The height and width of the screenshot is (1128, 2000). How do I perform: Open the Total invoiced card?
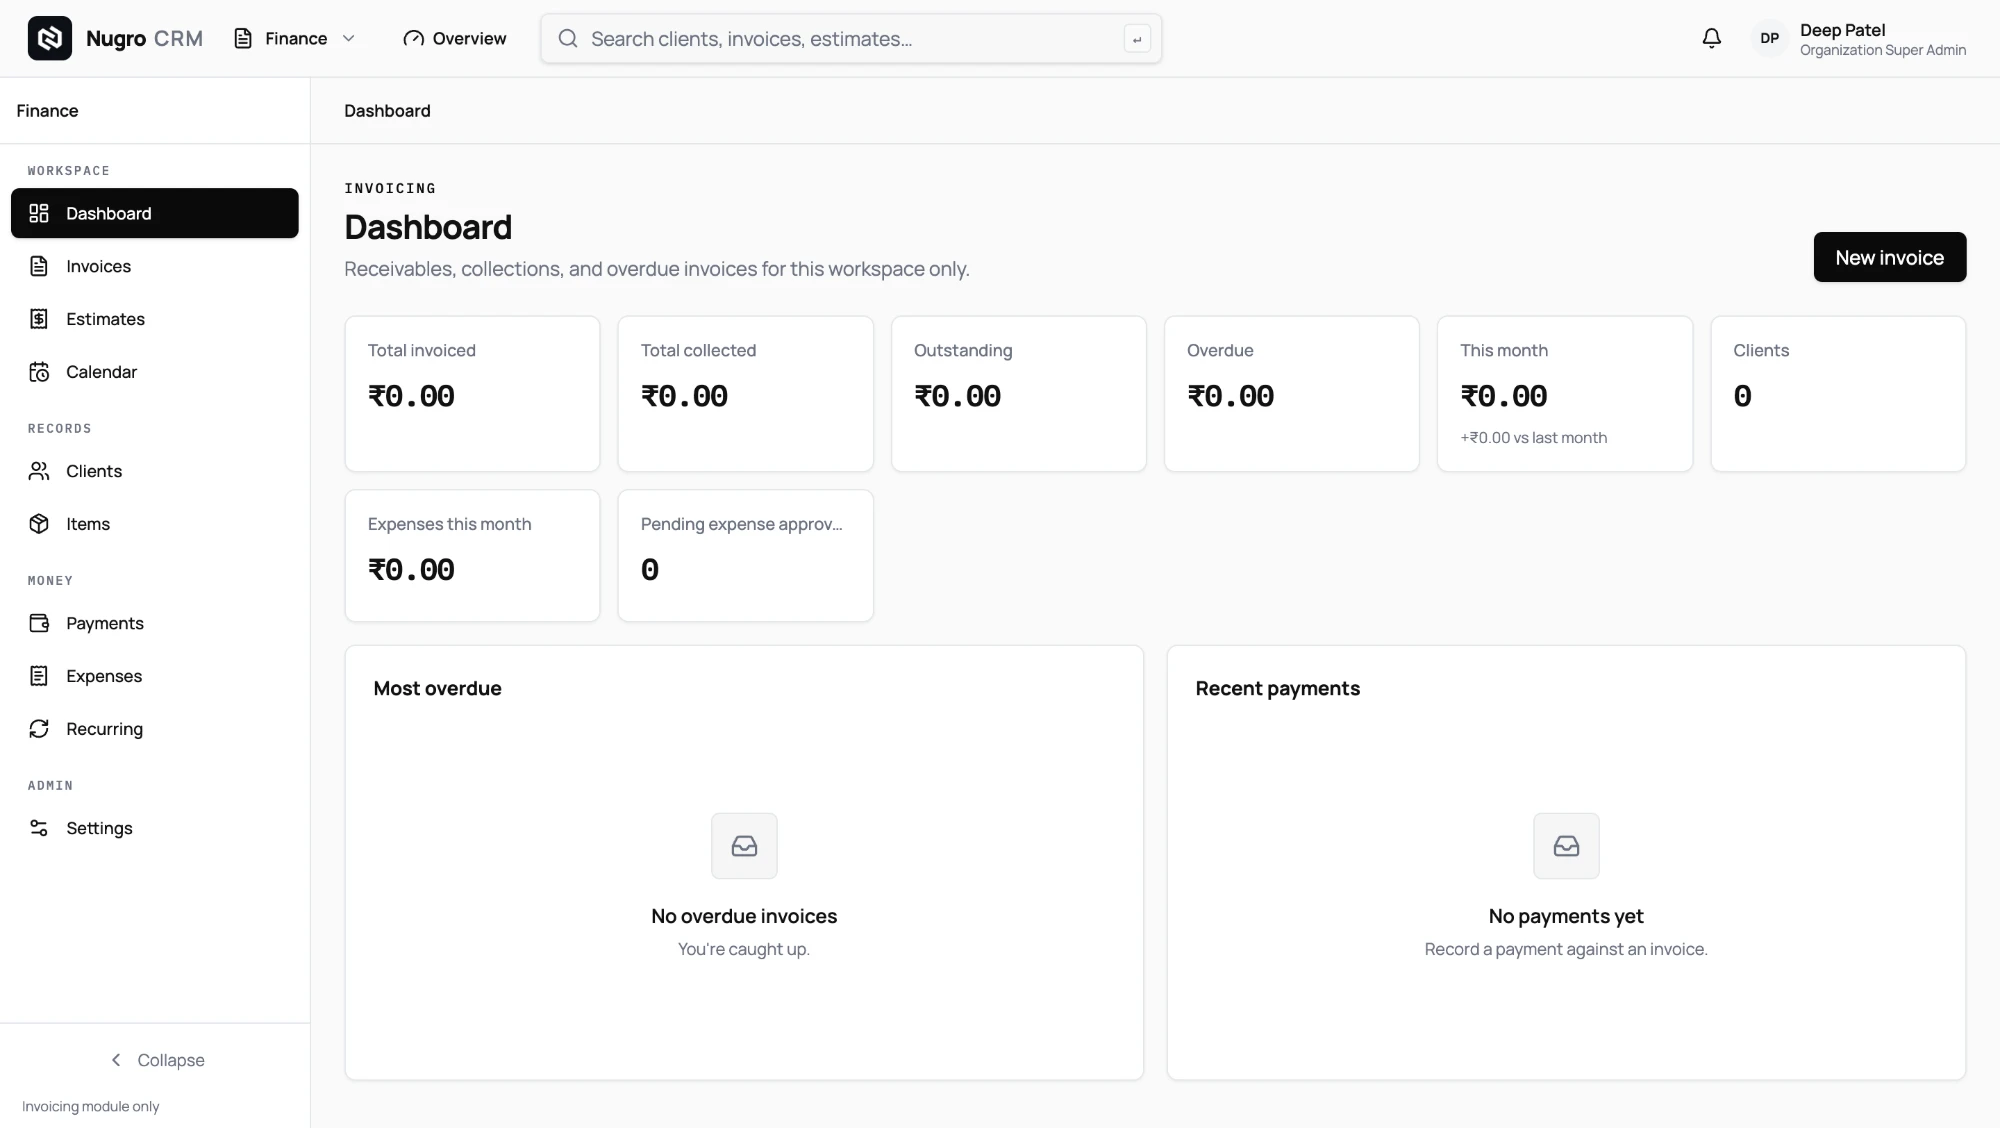click(472, 394)
